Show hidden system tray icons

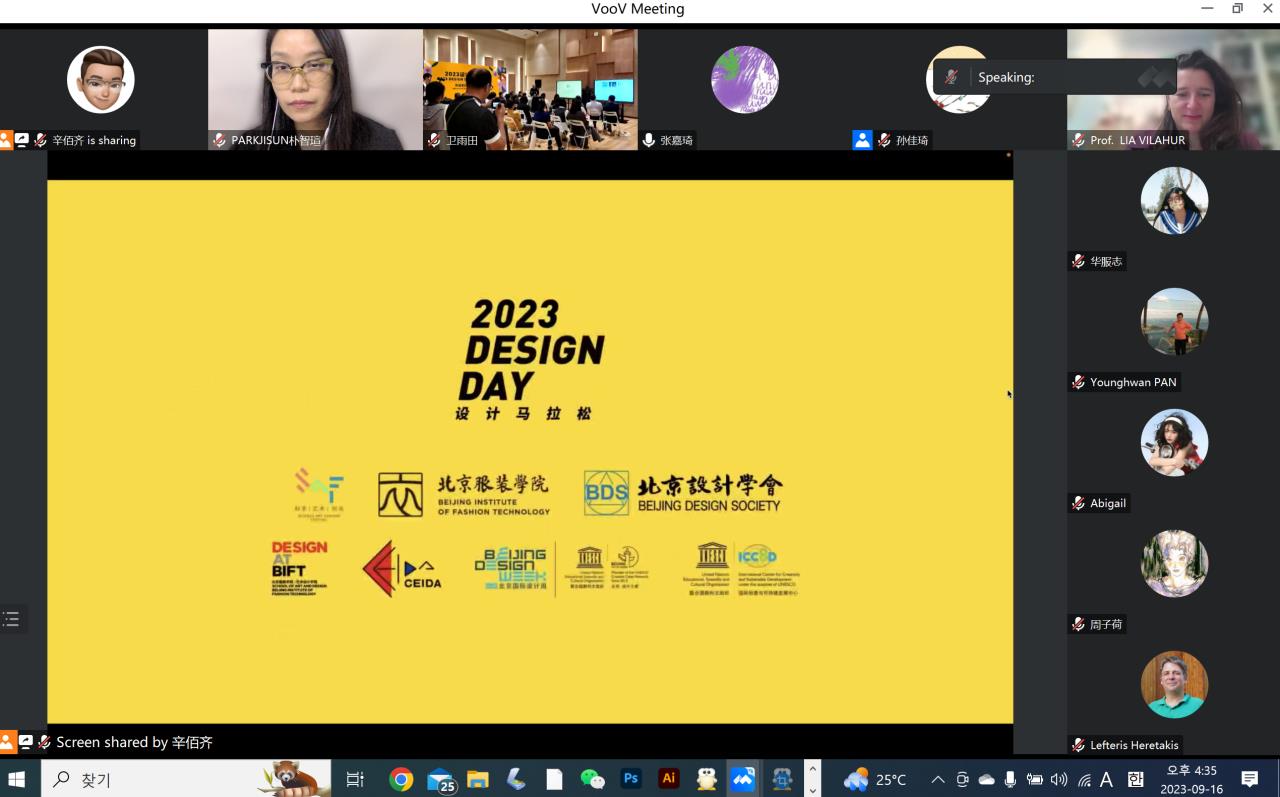click(x=937, y=779)
